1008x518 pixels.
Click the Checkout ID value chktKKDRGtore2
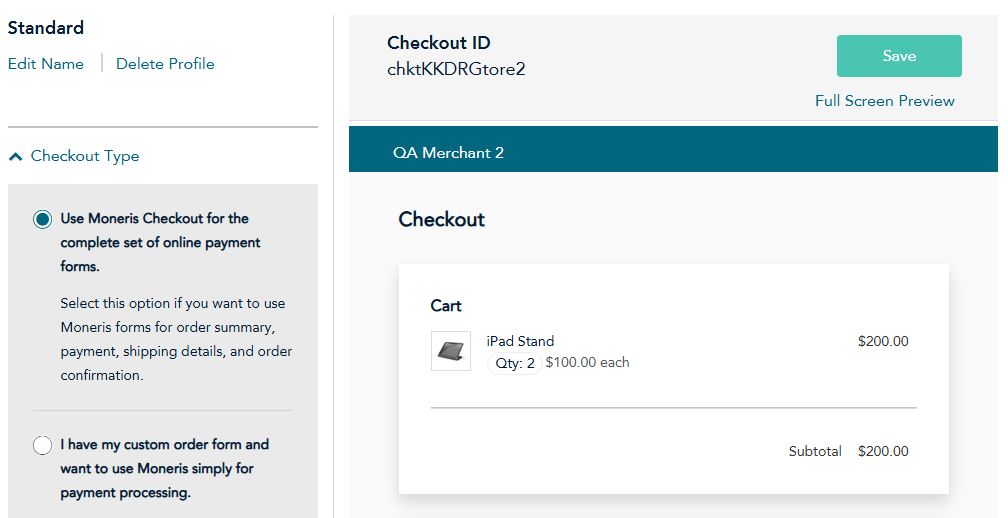(456, 69)
